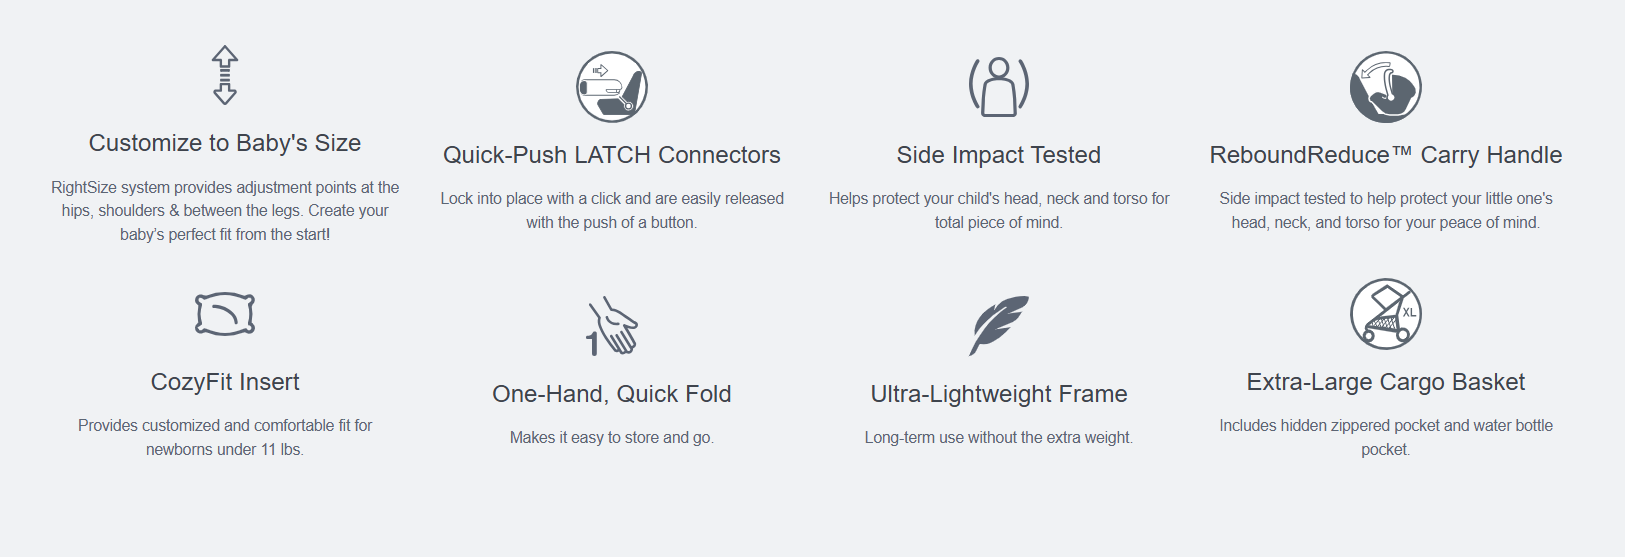Click the Makes it easy to store text

coord(612,438)
